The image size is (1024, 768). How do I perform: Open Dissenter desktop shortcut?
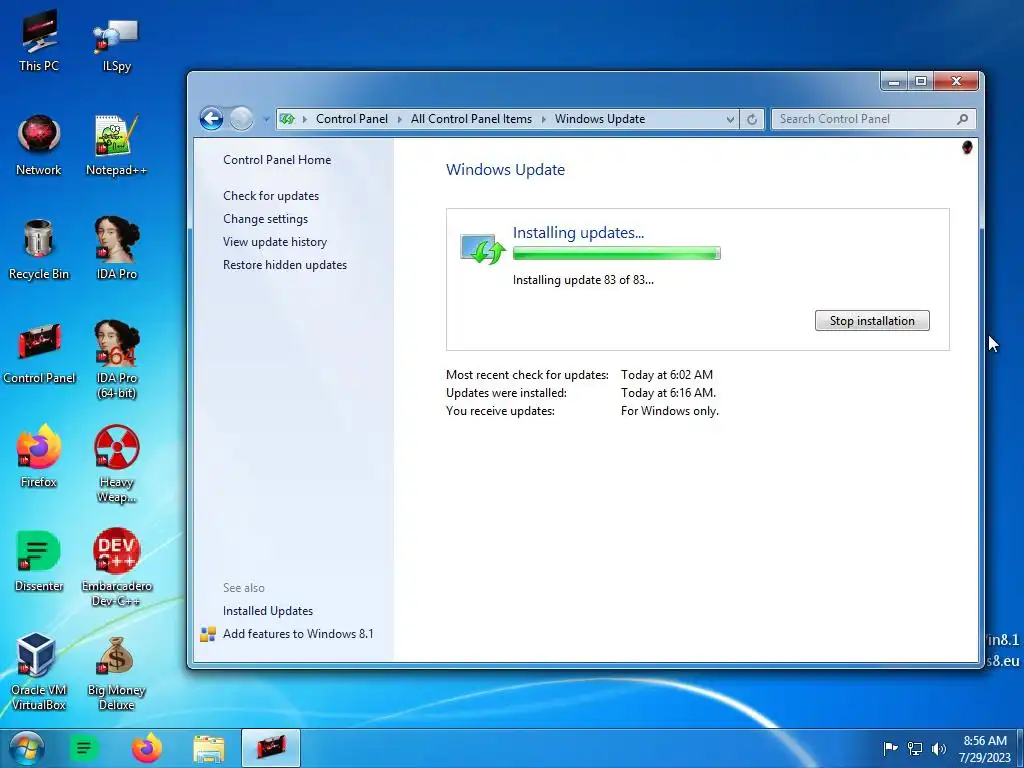pos(39,561)
